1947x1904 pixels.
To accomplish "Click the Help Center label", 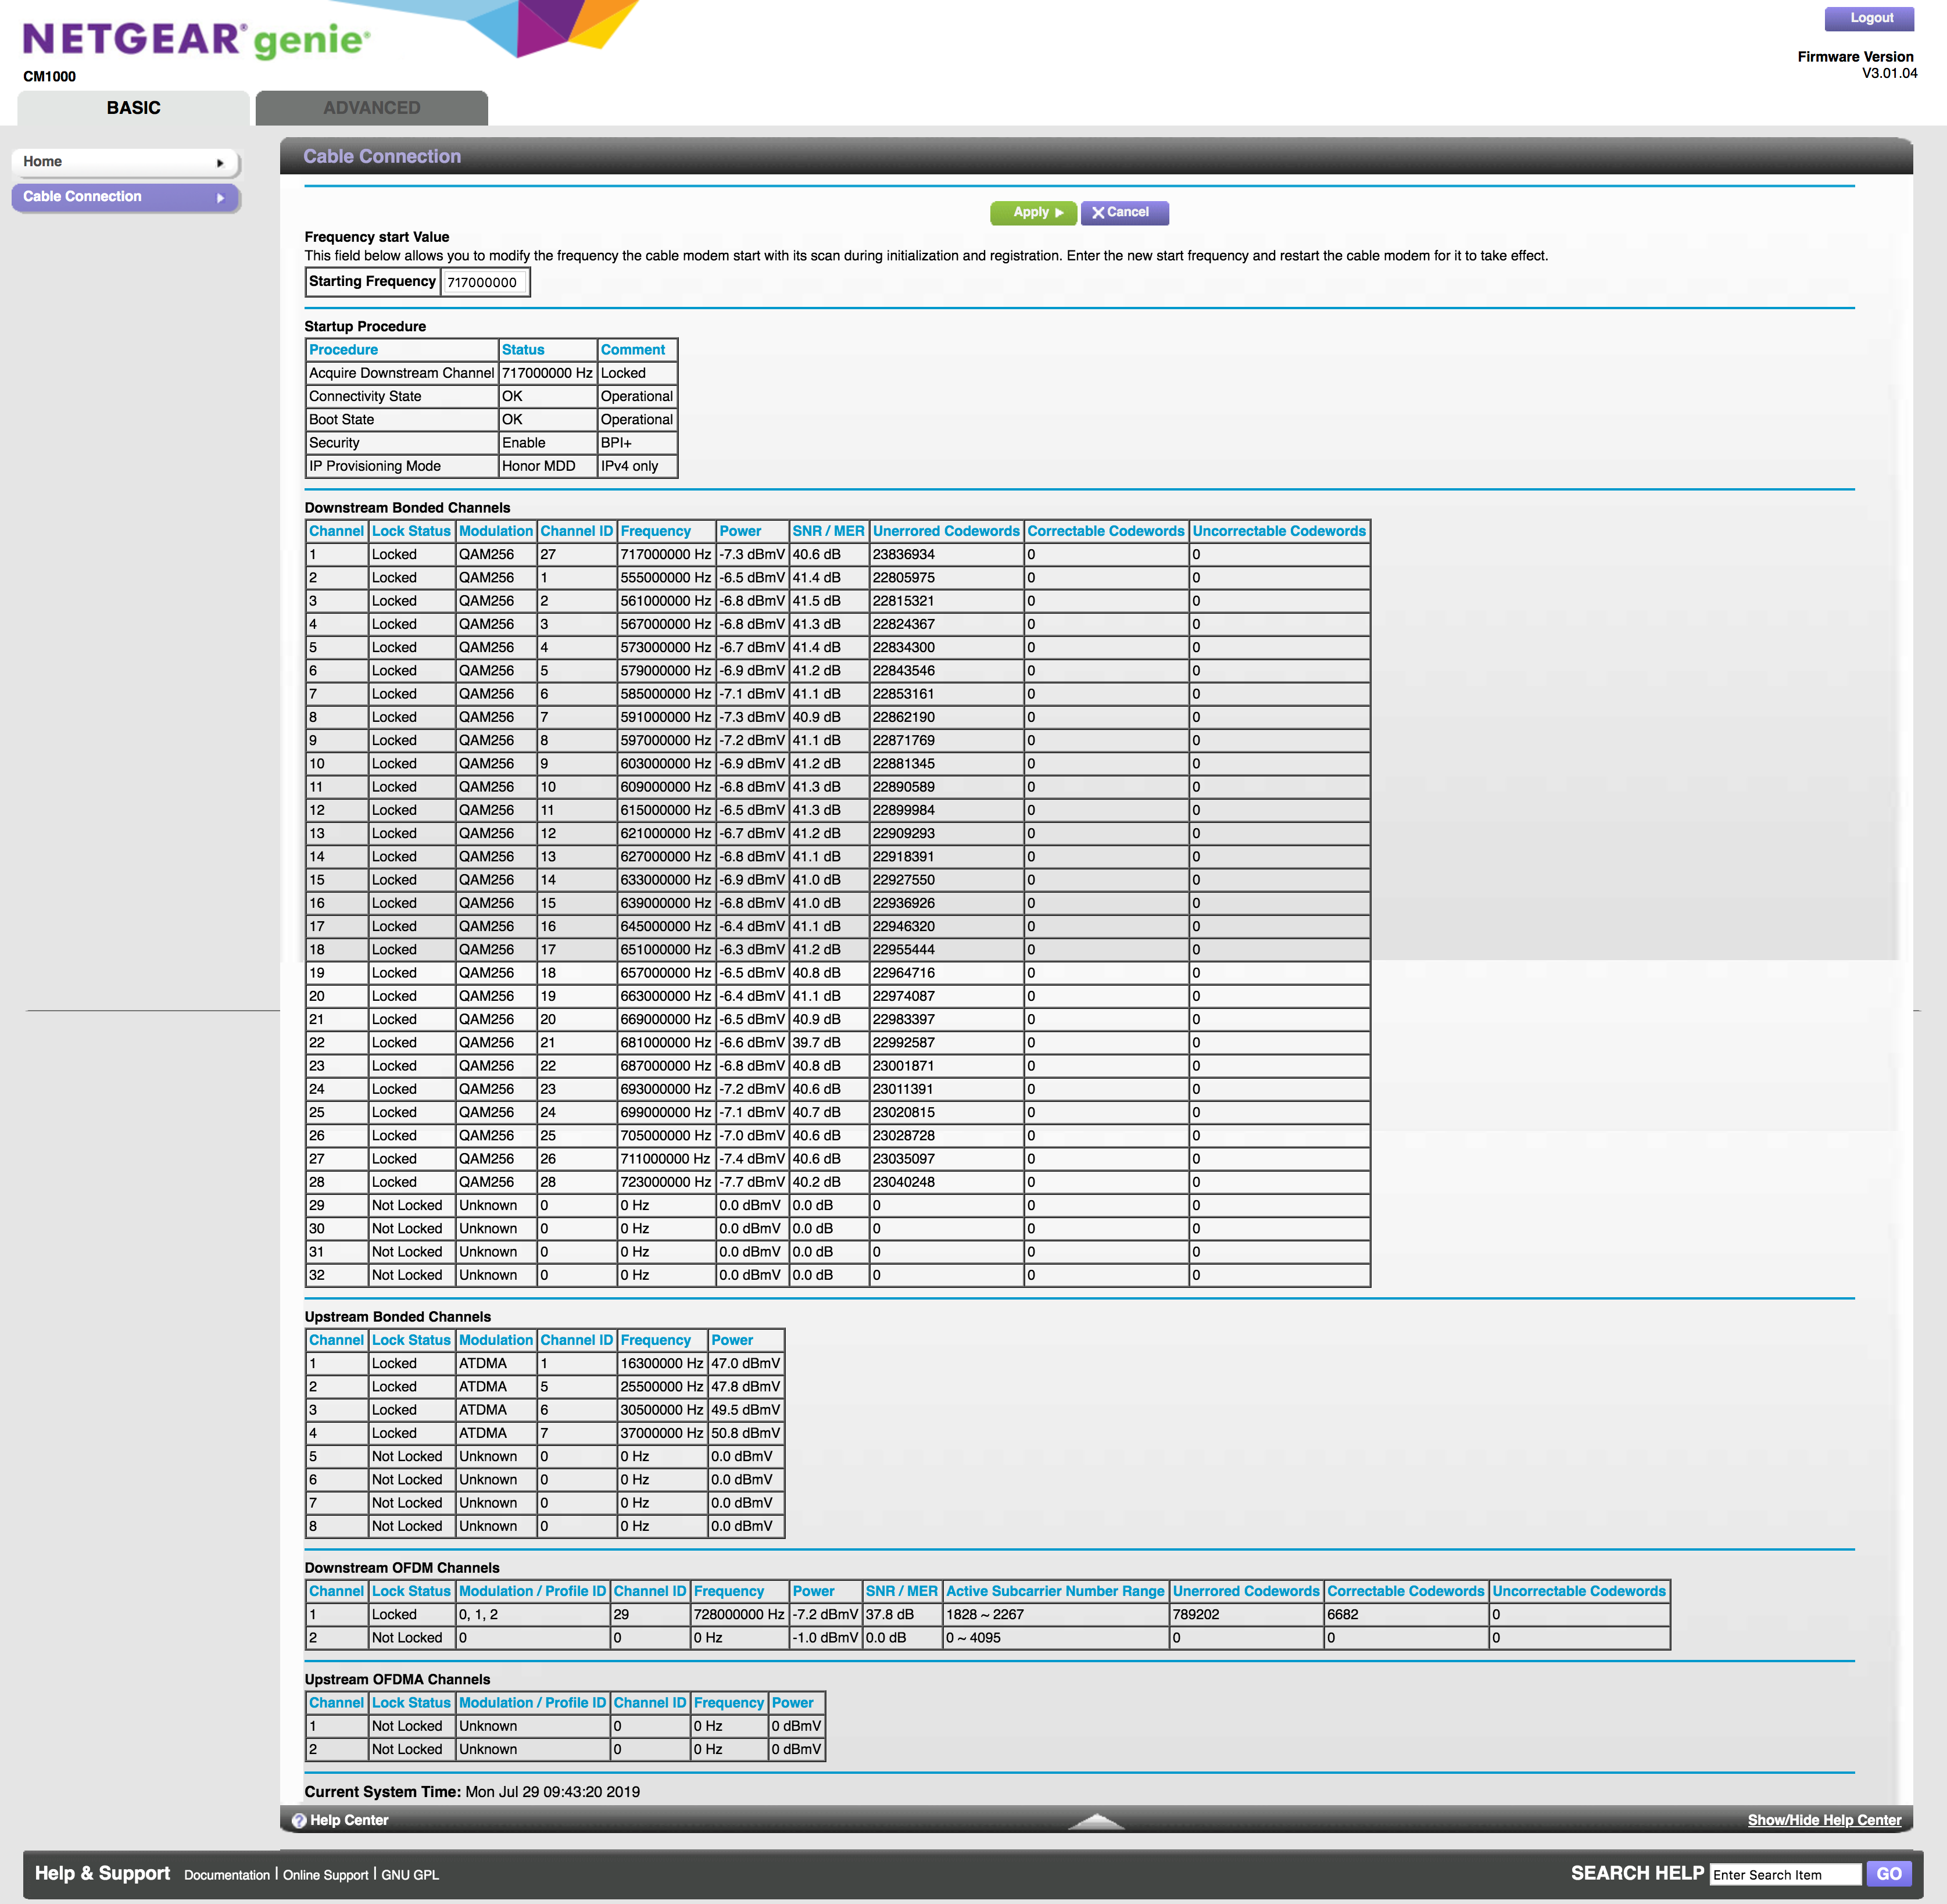I will (349, 1820).
